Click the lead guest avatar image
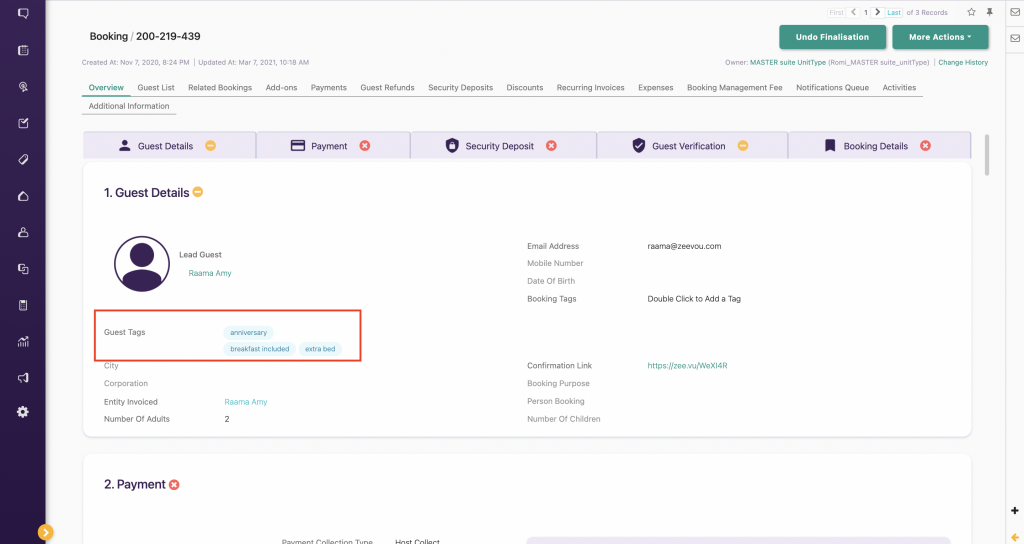 point(142,264)
